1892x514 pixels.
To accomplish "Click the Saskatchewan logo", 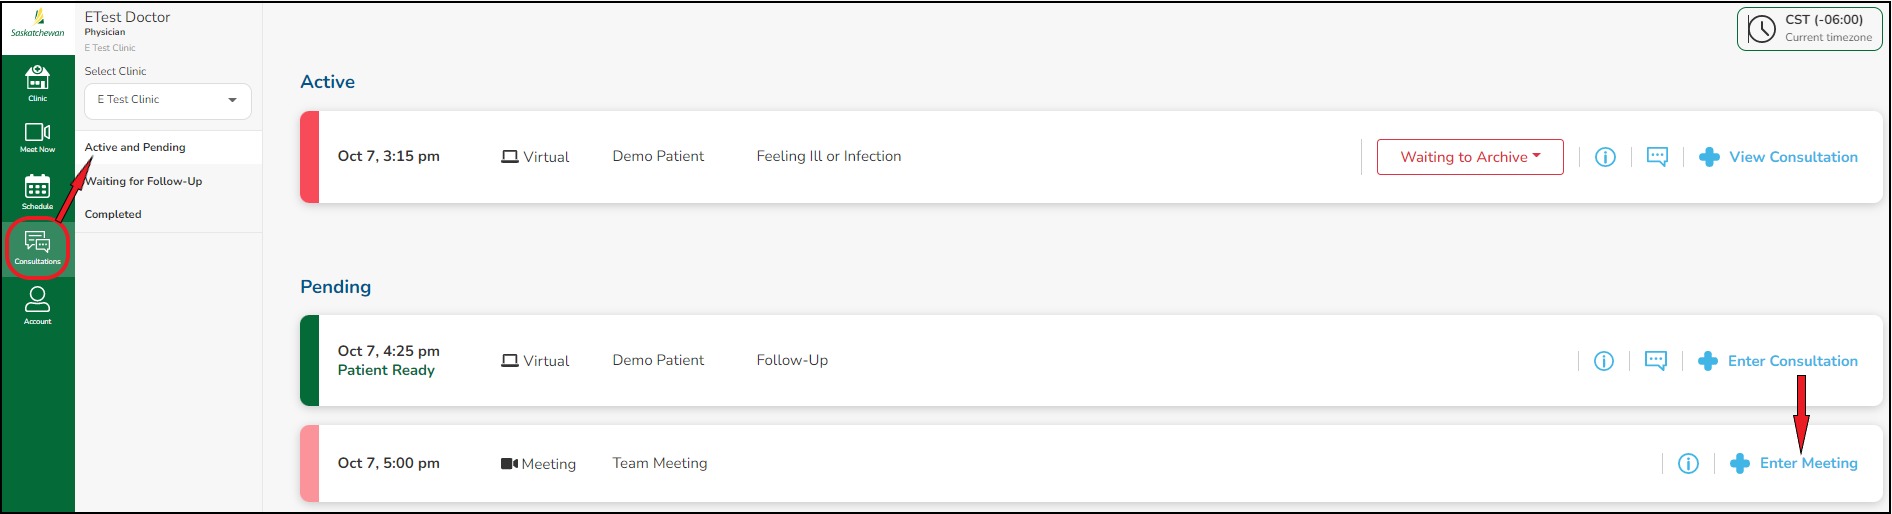I will 38,23.
